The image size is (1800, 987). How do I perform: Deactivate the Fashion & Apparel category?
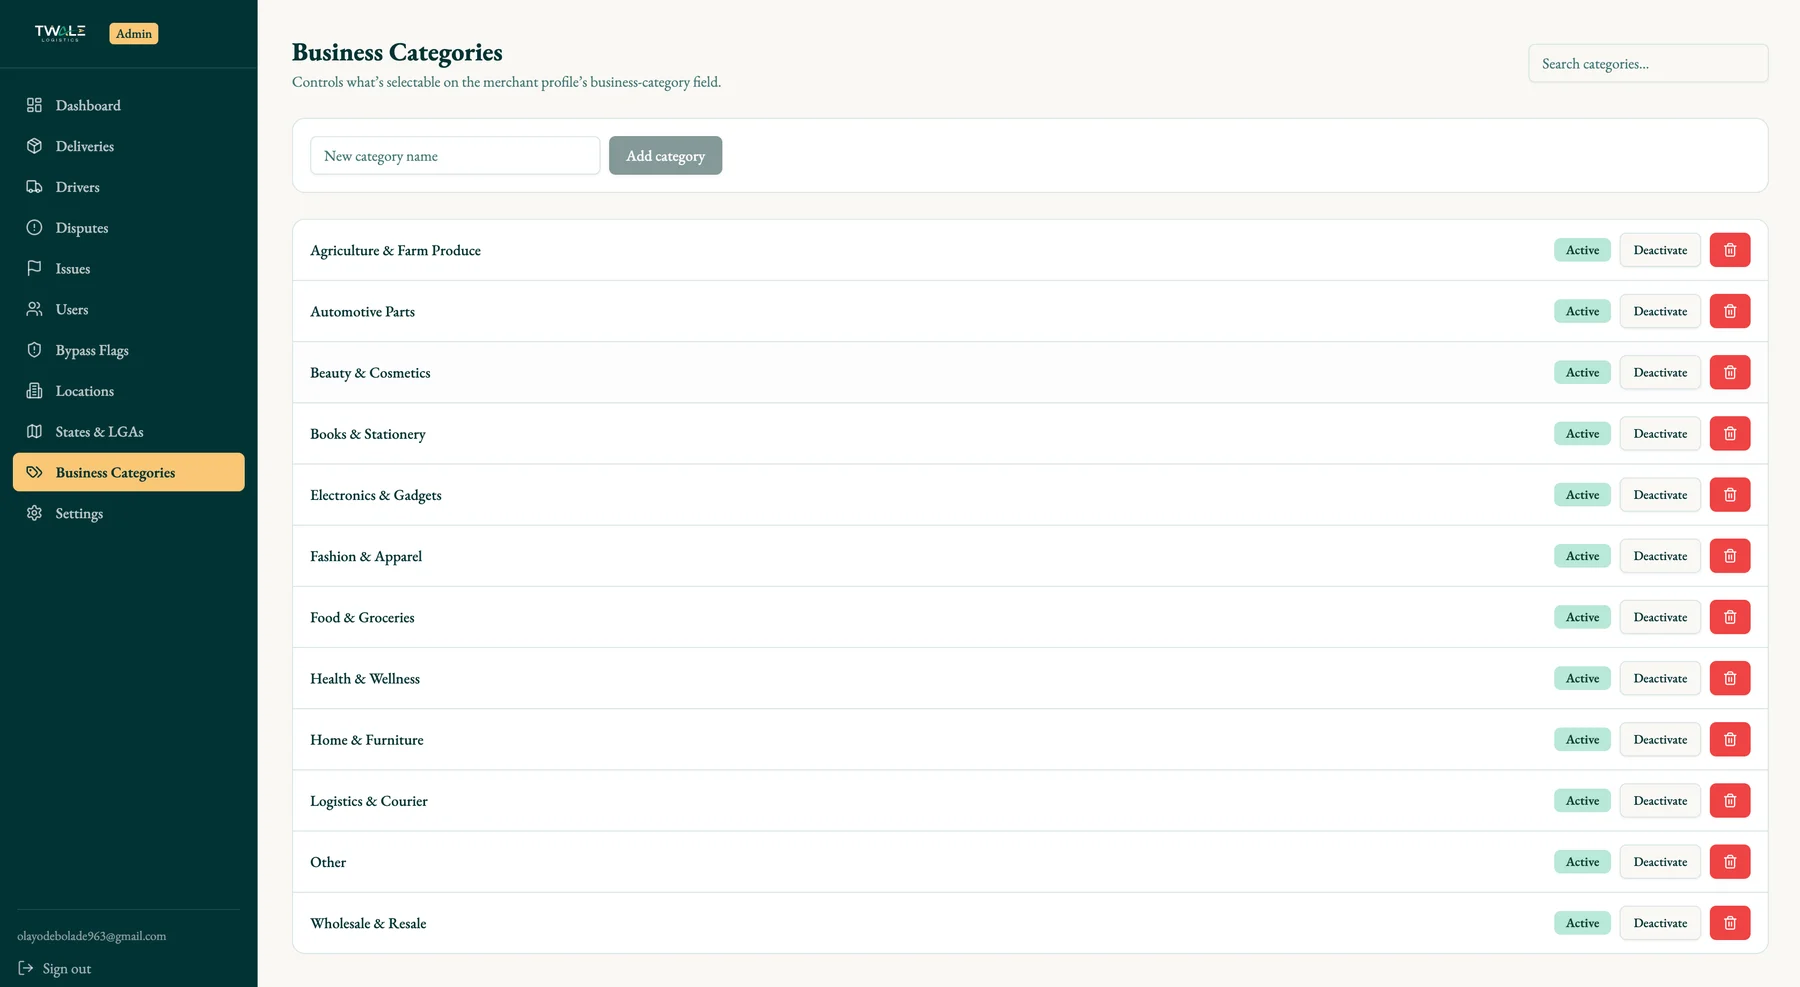coord(1660,556)
